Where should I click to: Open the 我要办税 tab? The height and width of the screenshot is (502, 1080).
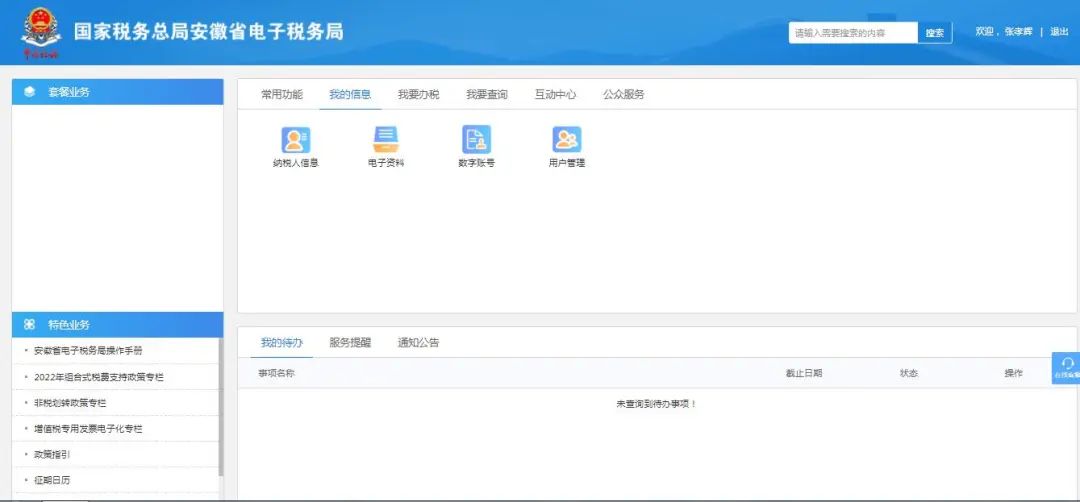(418, 94)
